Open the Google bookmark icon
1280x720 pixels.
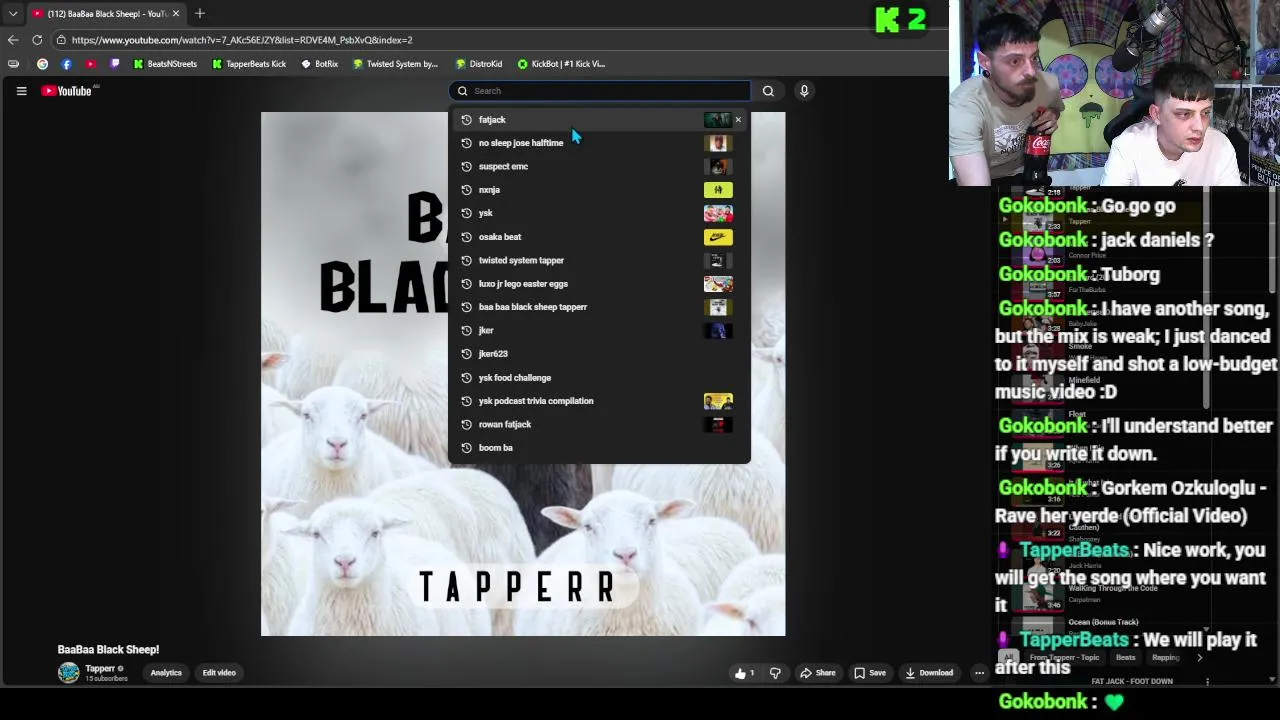point(42,64)
